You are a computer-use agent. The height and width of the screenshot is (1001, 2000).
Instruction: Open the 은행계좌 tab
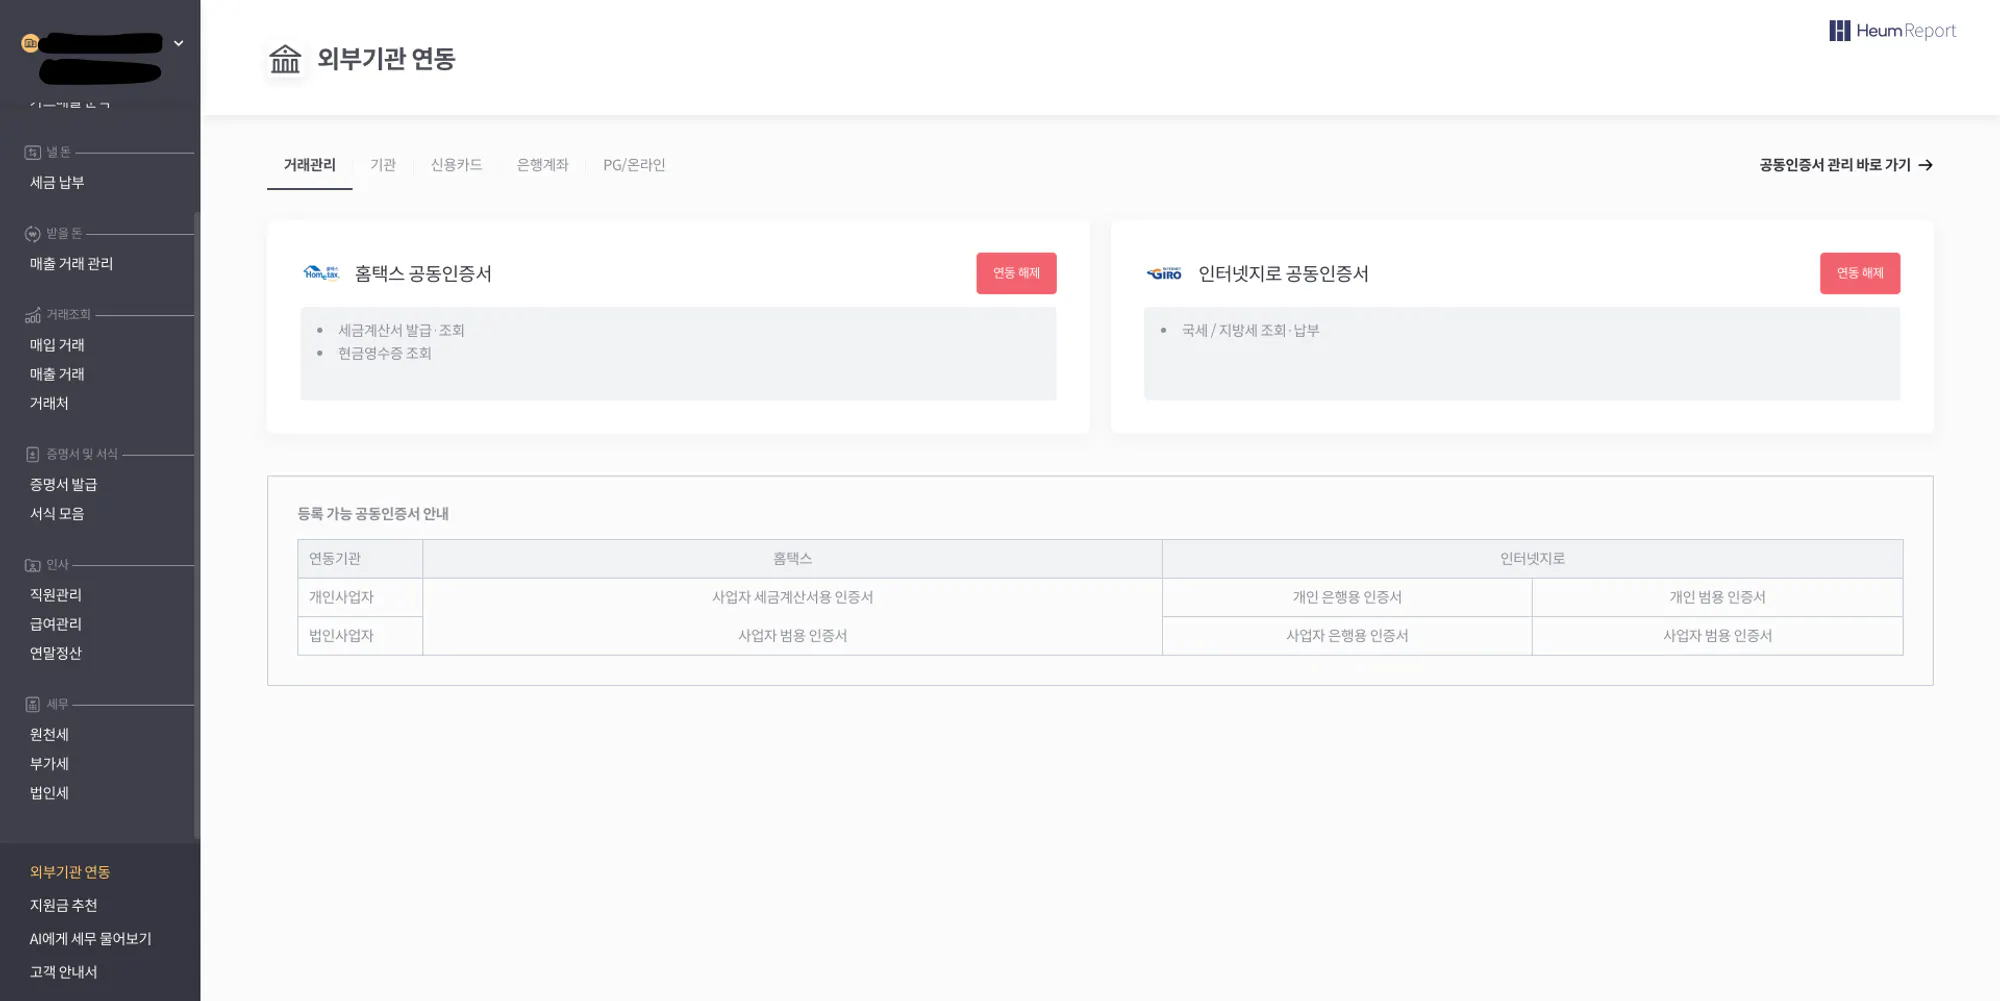[543, 165]
